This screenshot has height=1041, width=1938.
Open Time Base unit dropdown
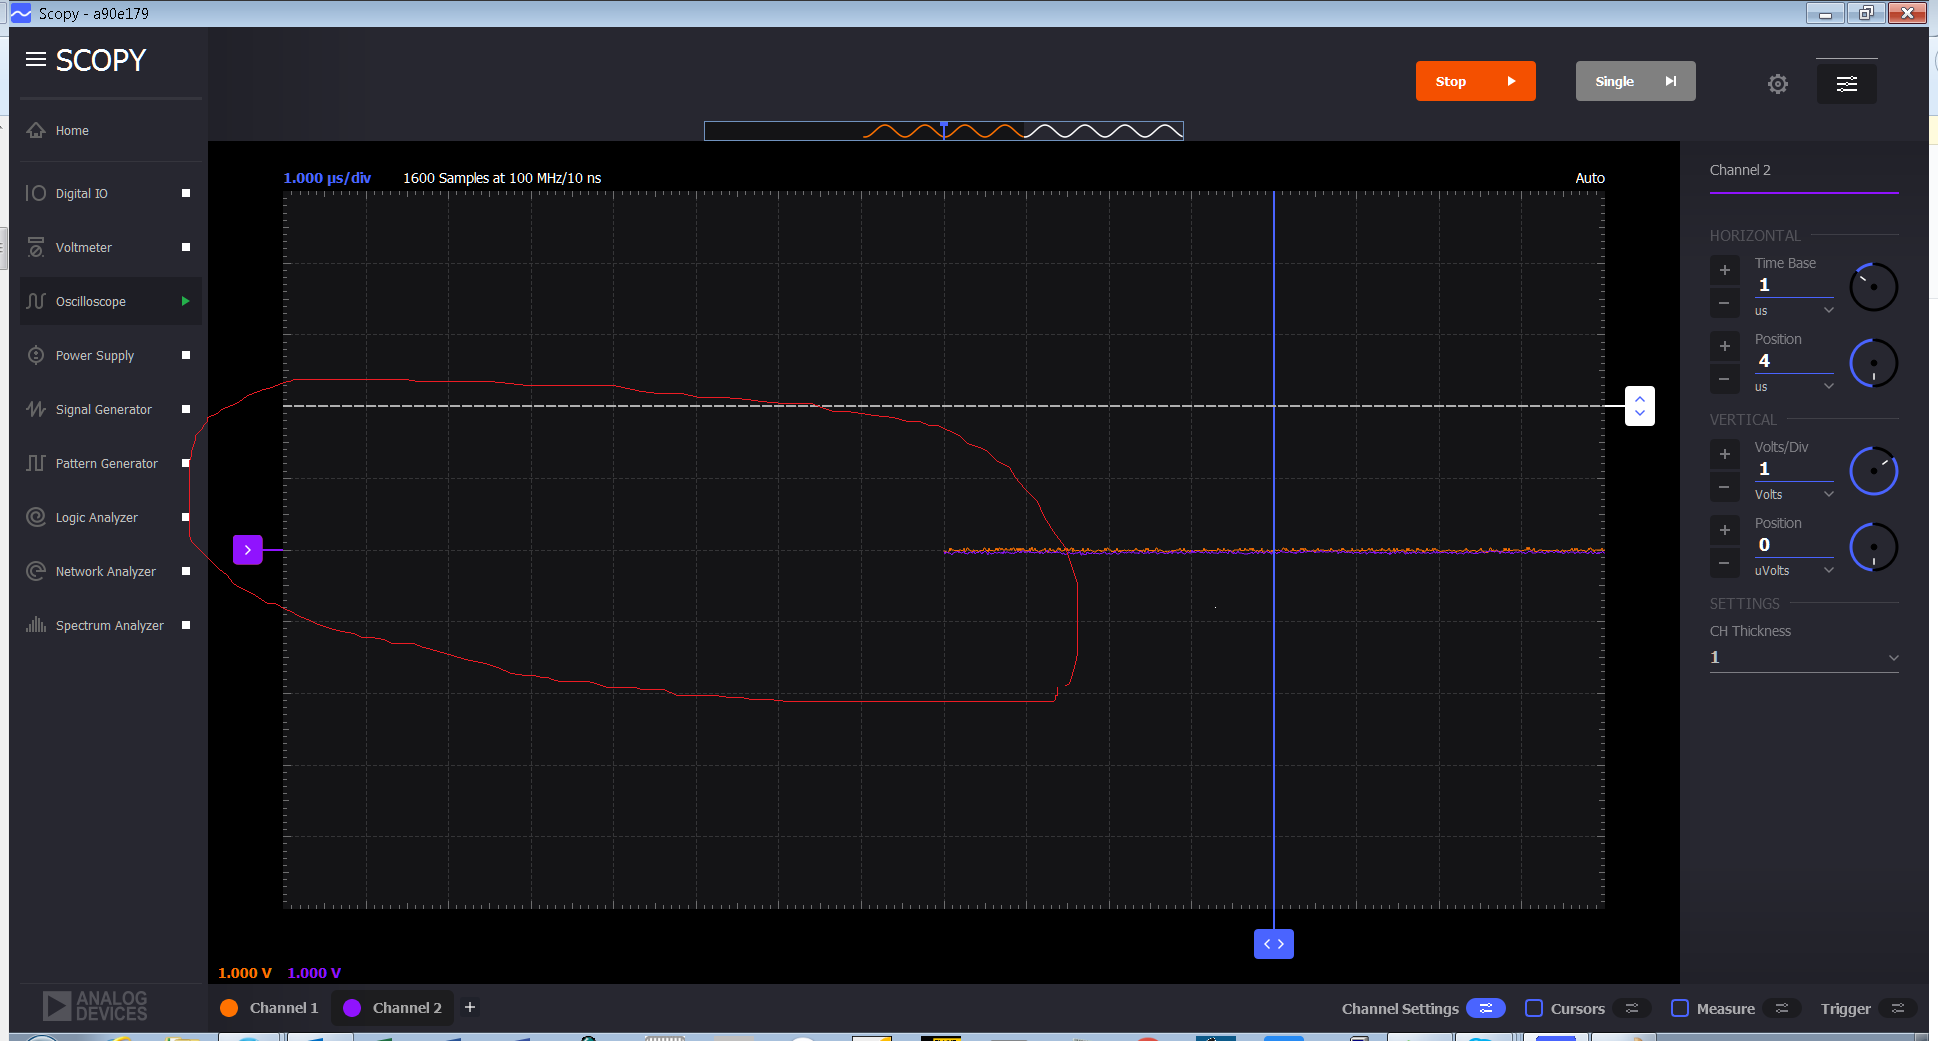(1794, 311)
